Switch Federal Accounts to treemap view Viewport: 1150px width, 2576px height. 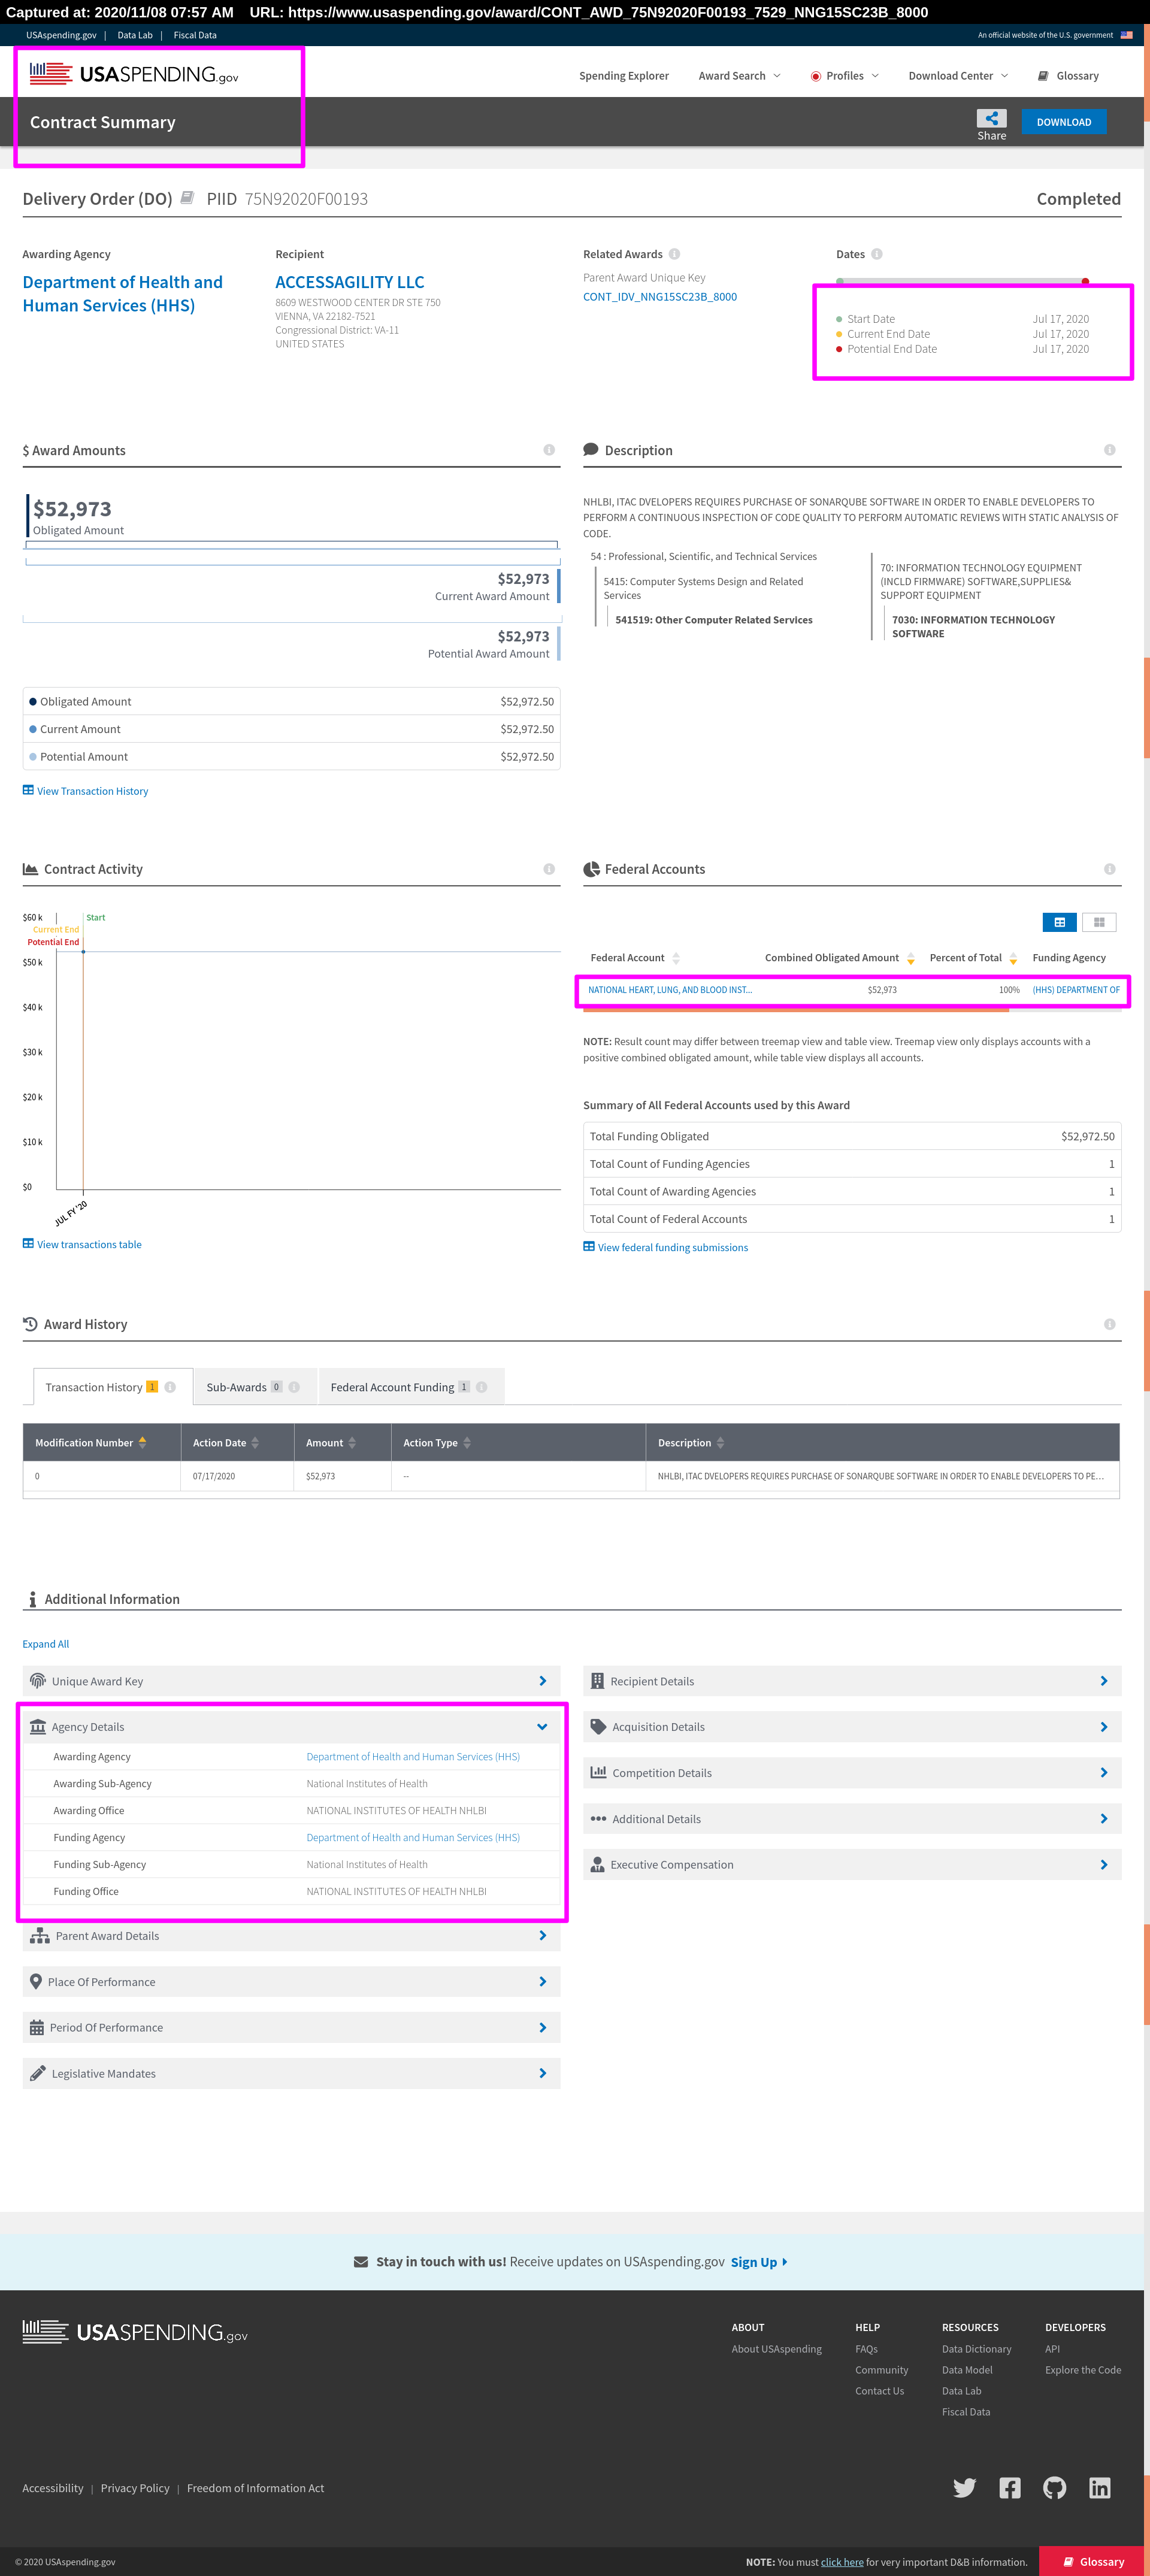pos(1099,922)
